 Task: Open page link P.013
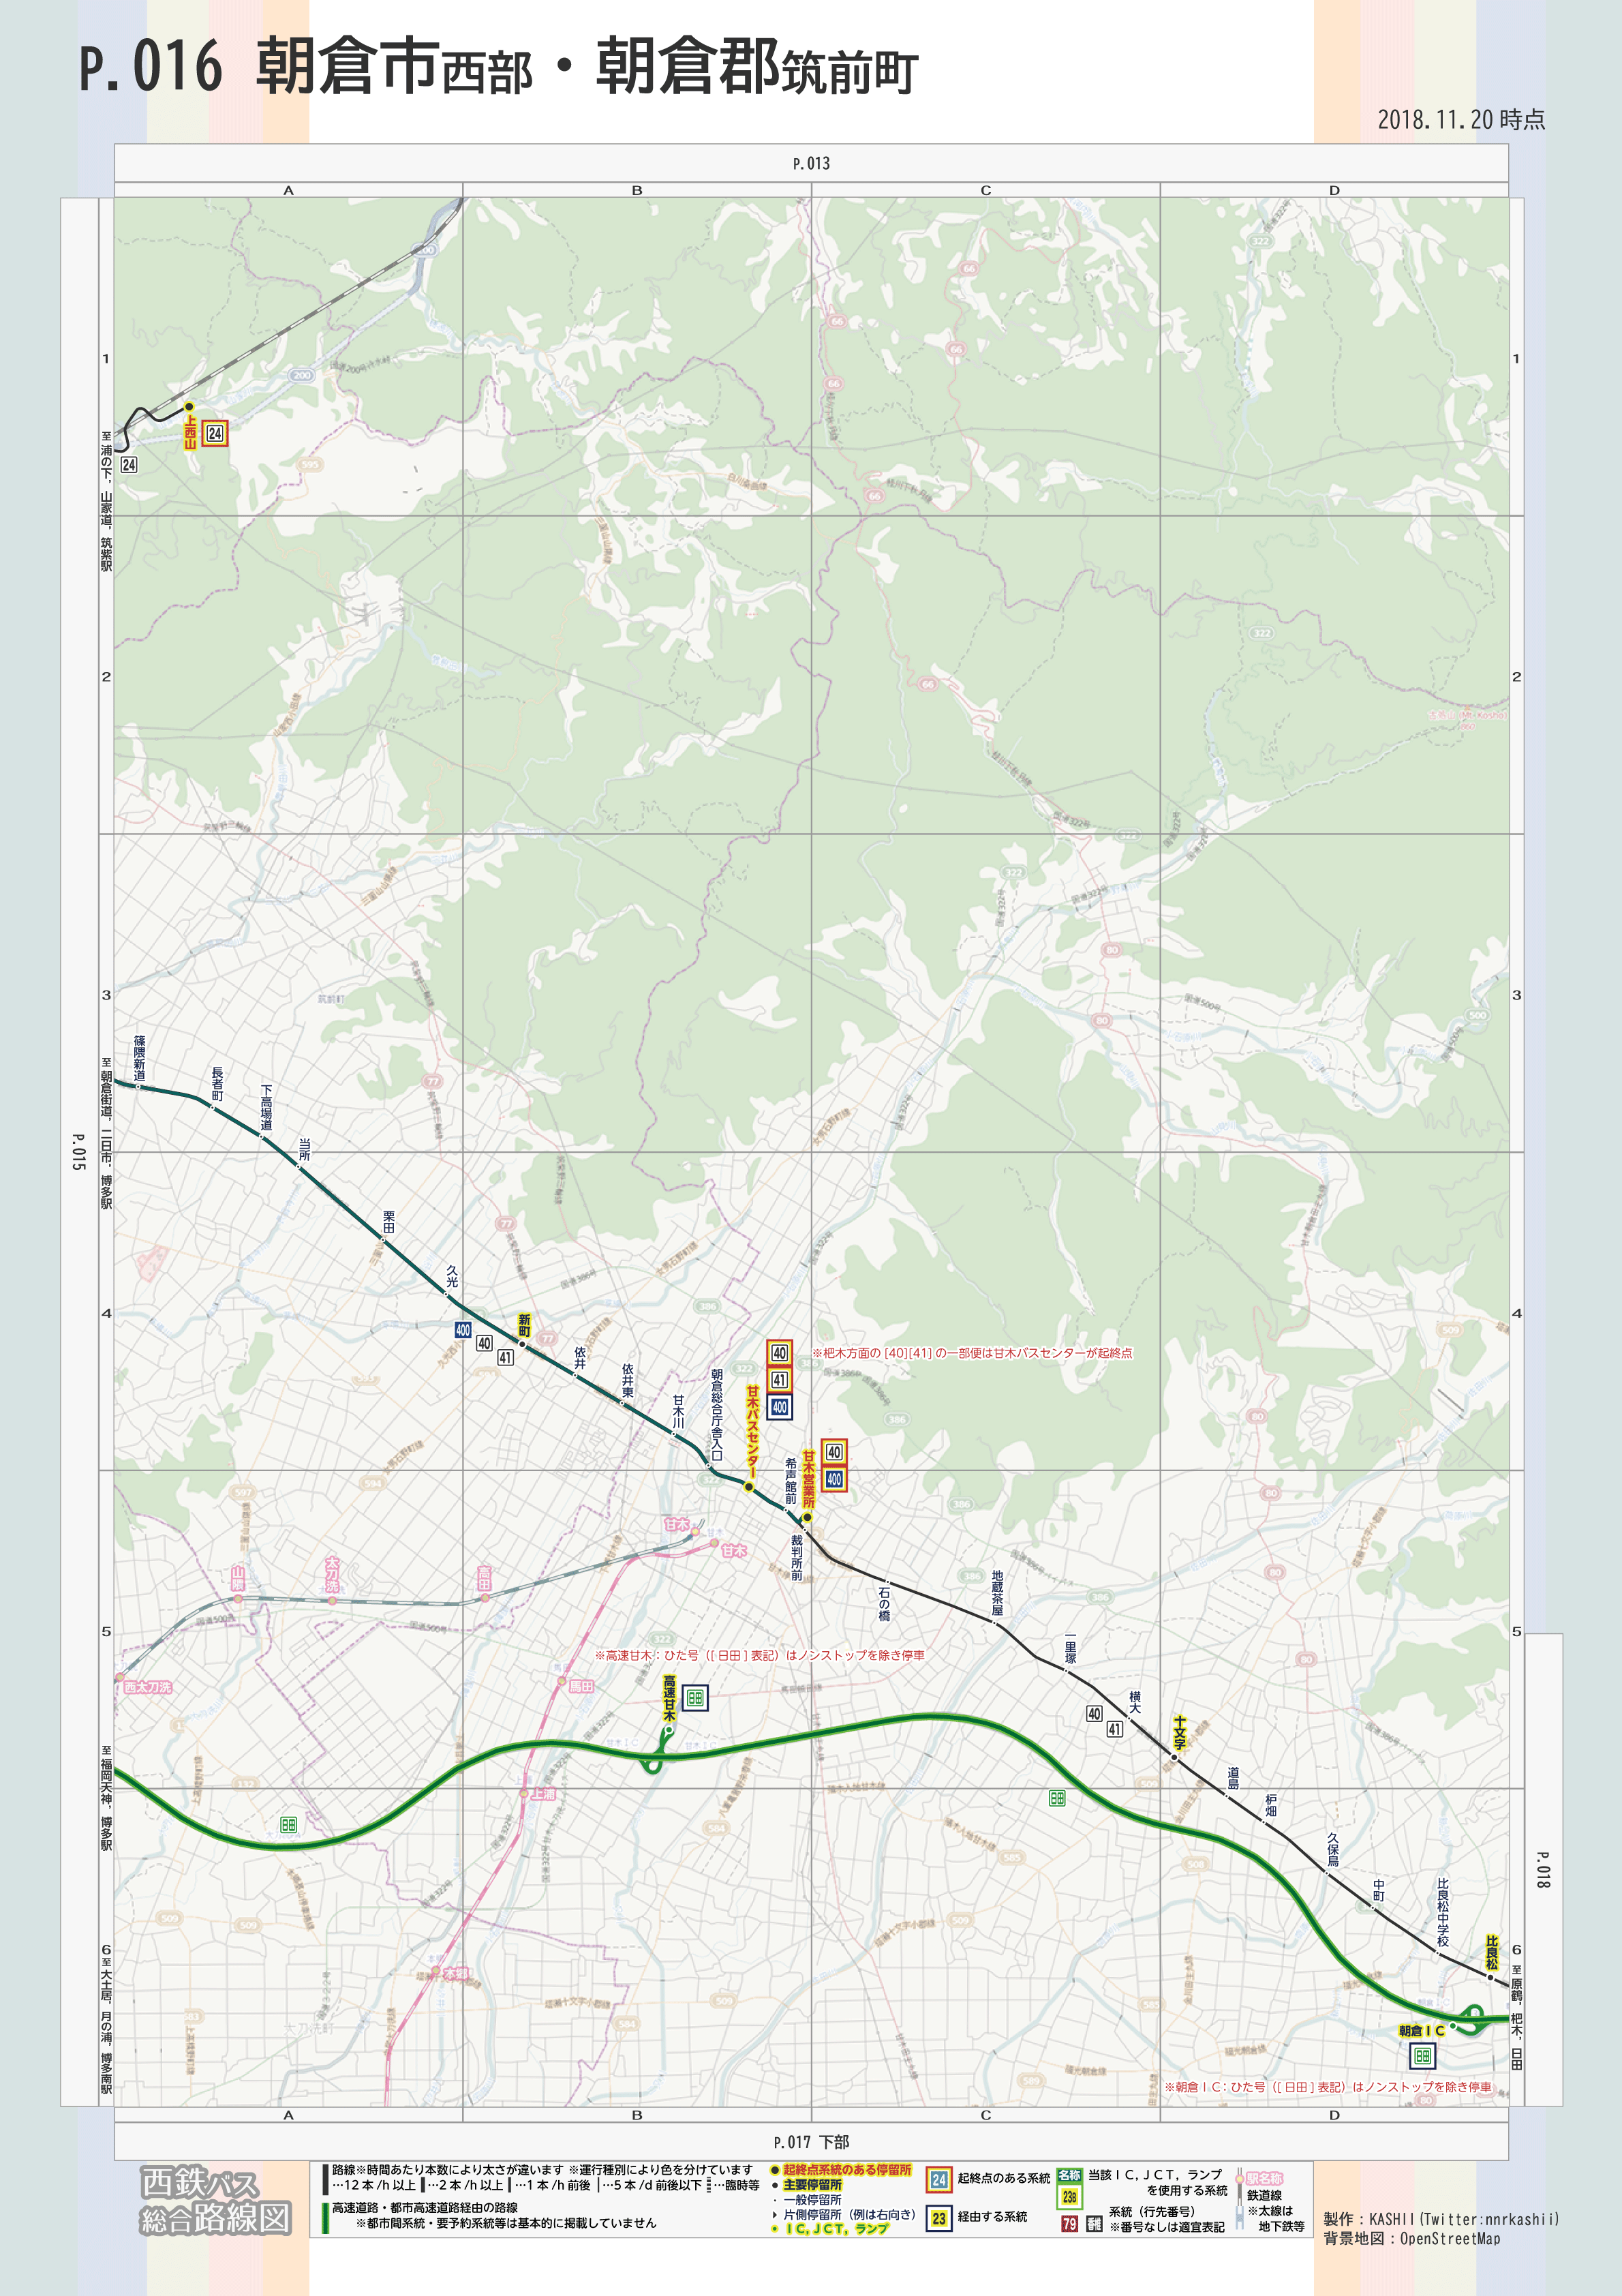811,163
